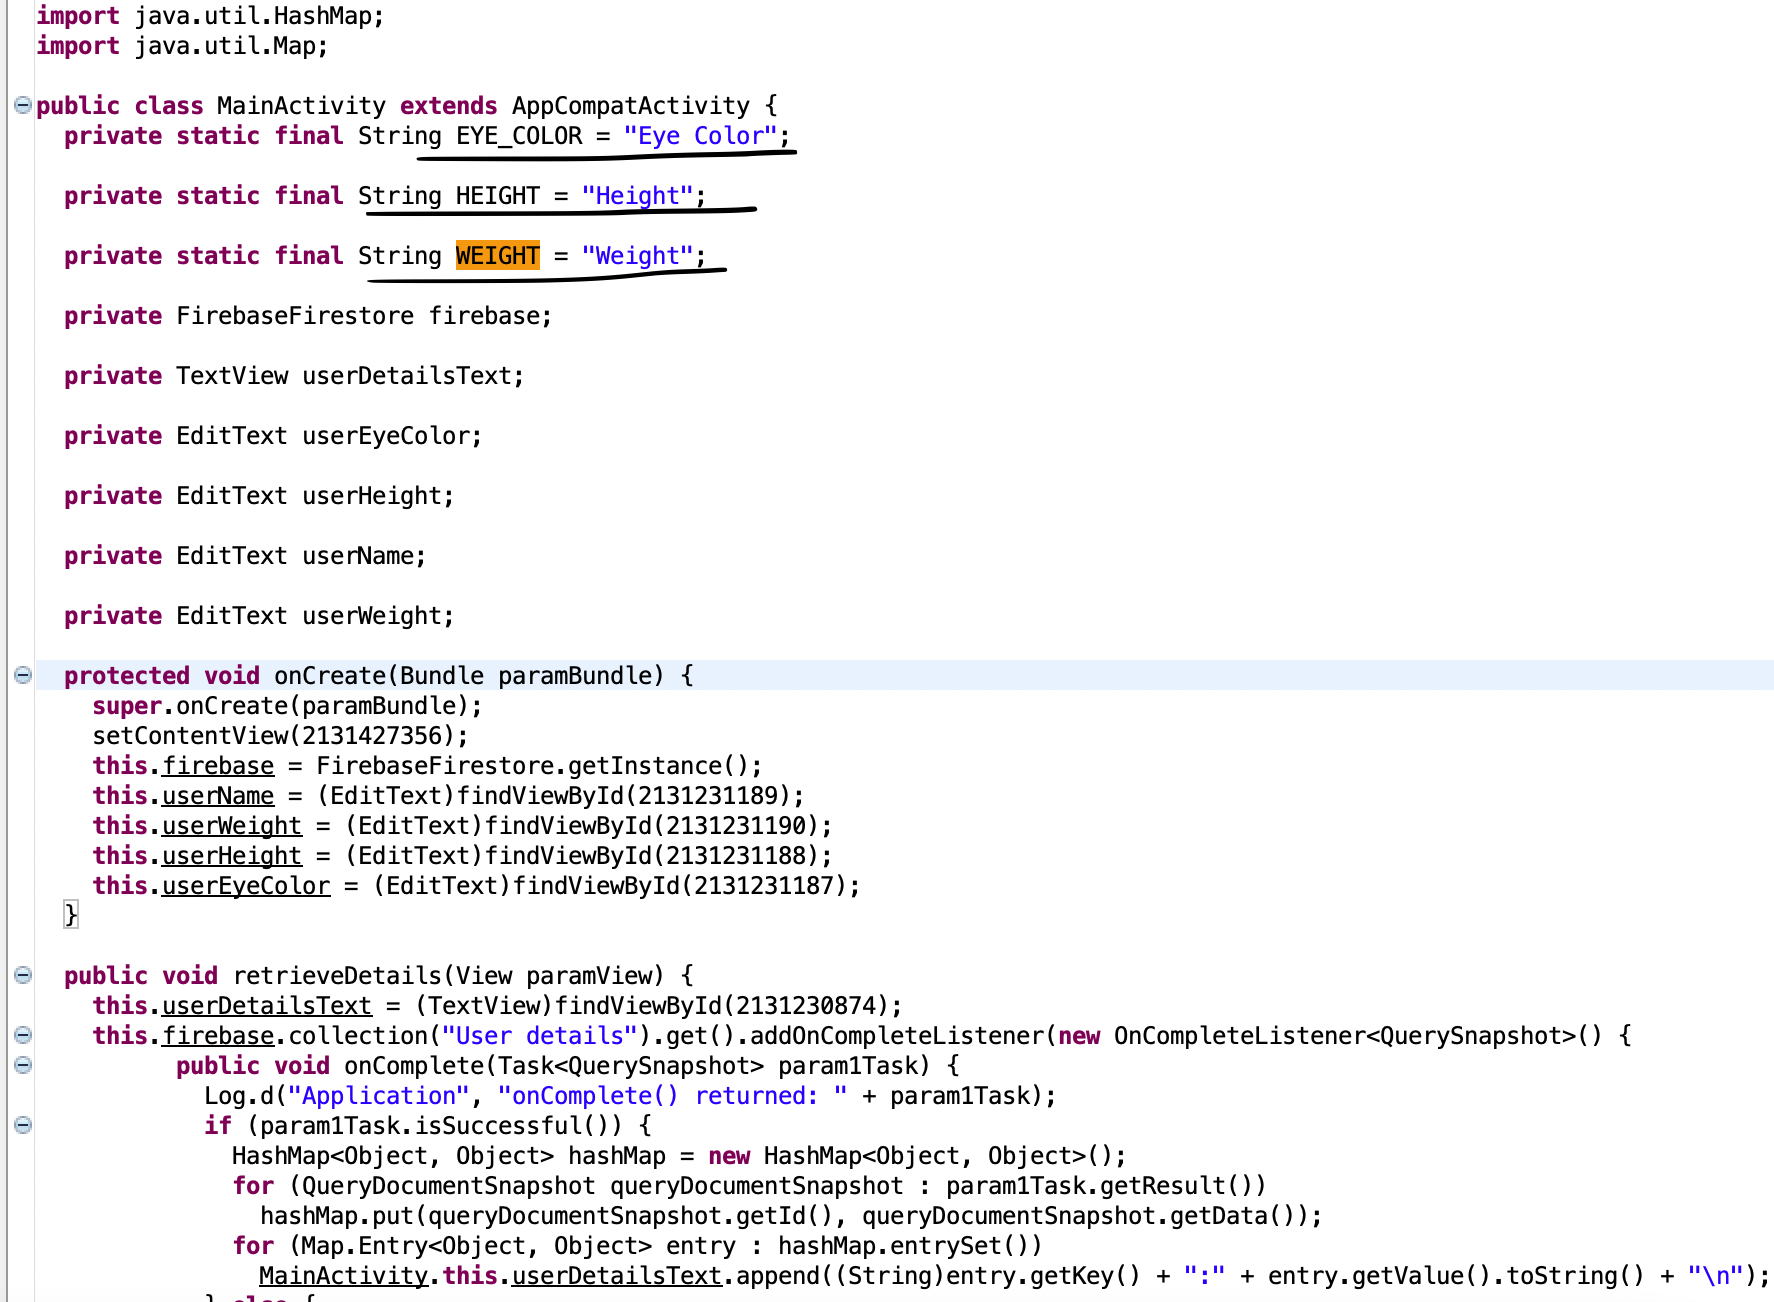Click the "Height" string literal
The height and width of the screenshot is (1302, 1774).
point(637,196)
